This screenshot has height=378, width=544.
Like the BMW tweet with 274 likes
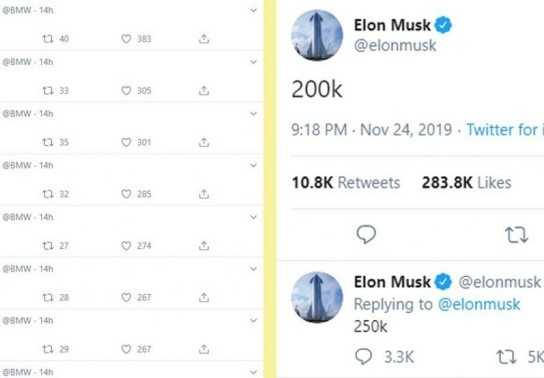pyautogui.click(x=126, y=246)
